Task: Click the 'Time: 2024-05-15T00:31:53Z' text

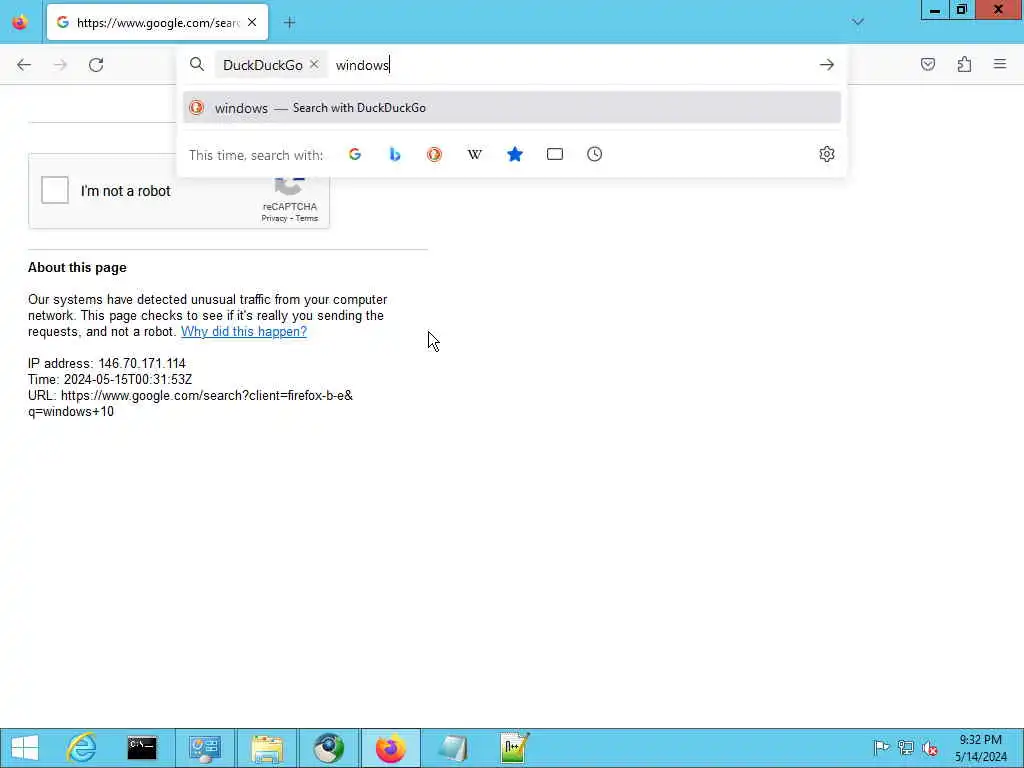Action: coord(110,379)
